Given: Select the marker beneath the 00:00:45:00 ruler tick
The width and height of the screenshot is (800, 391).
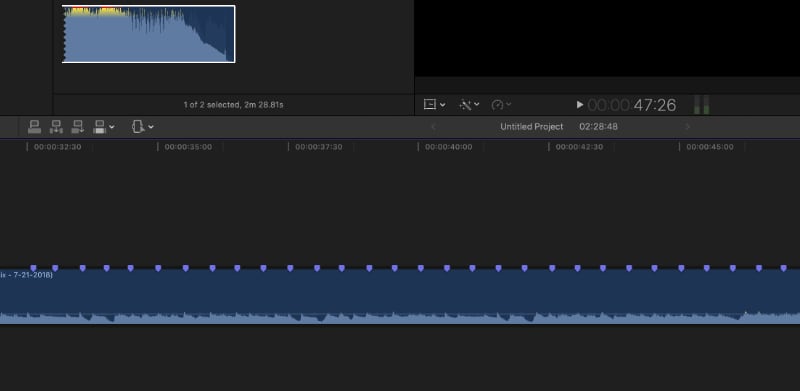Looking at the screenshot, I should [681, 268].
